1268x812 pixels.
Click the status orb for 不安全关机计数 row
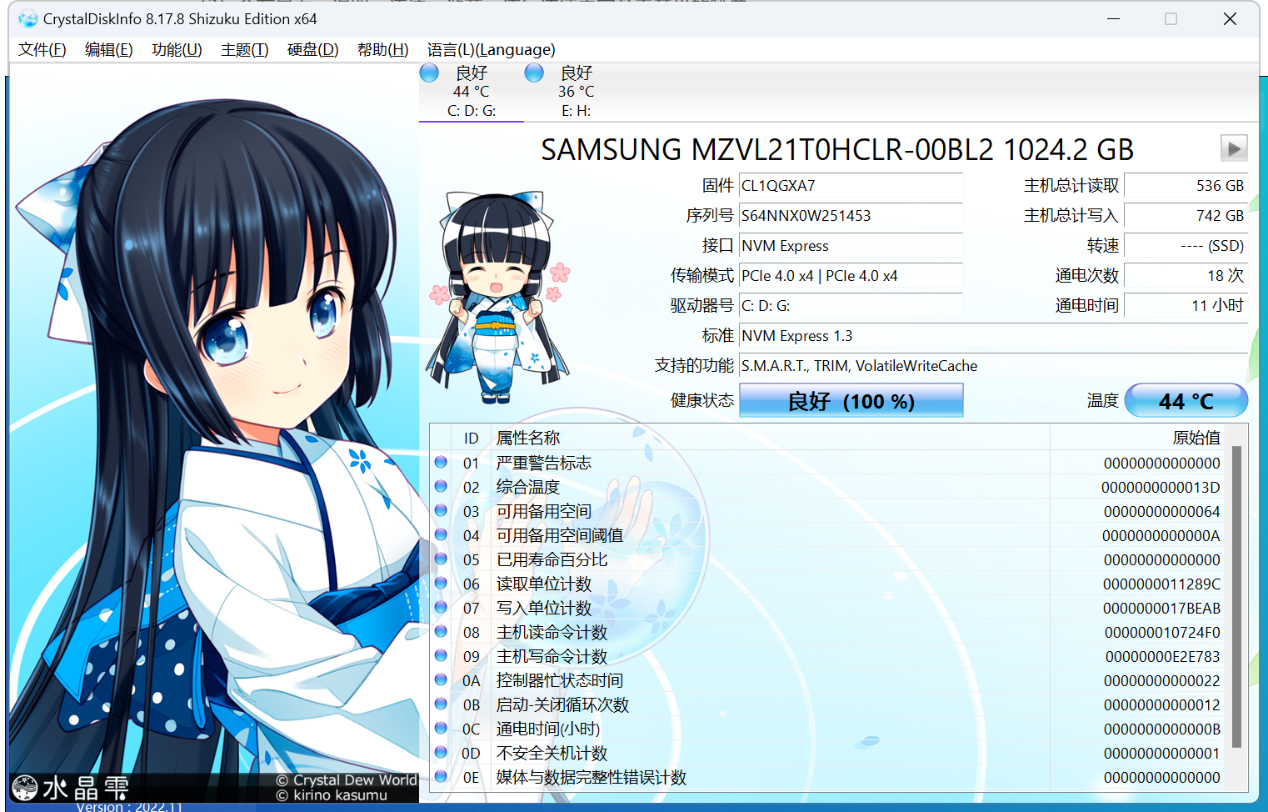441,753
